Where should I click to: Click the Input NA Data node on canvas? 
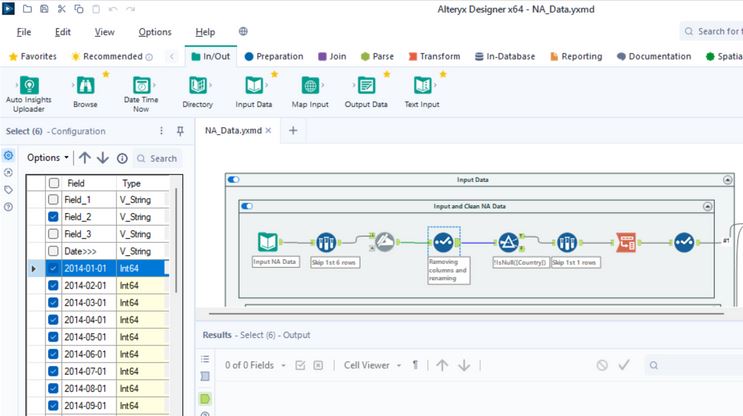(x=268, y=242)
